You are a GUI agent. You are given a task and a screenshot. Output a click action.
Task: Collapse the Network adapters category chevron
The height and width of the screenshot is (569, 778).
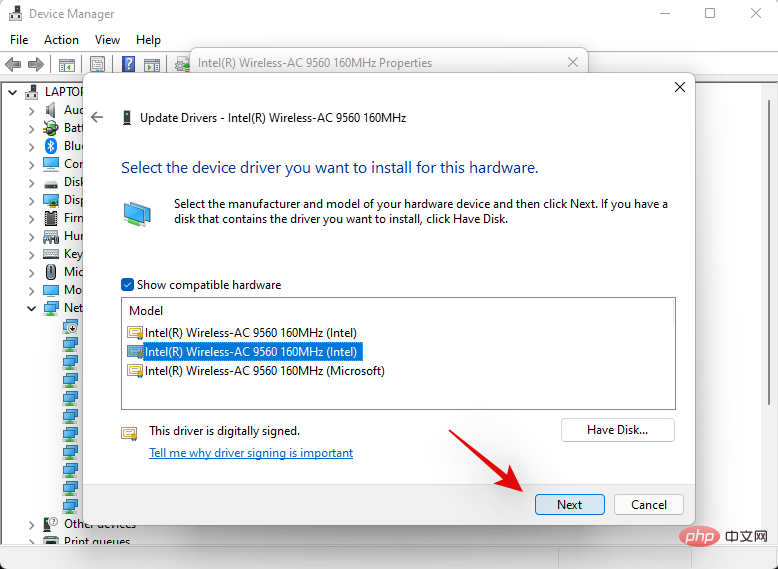32,309
